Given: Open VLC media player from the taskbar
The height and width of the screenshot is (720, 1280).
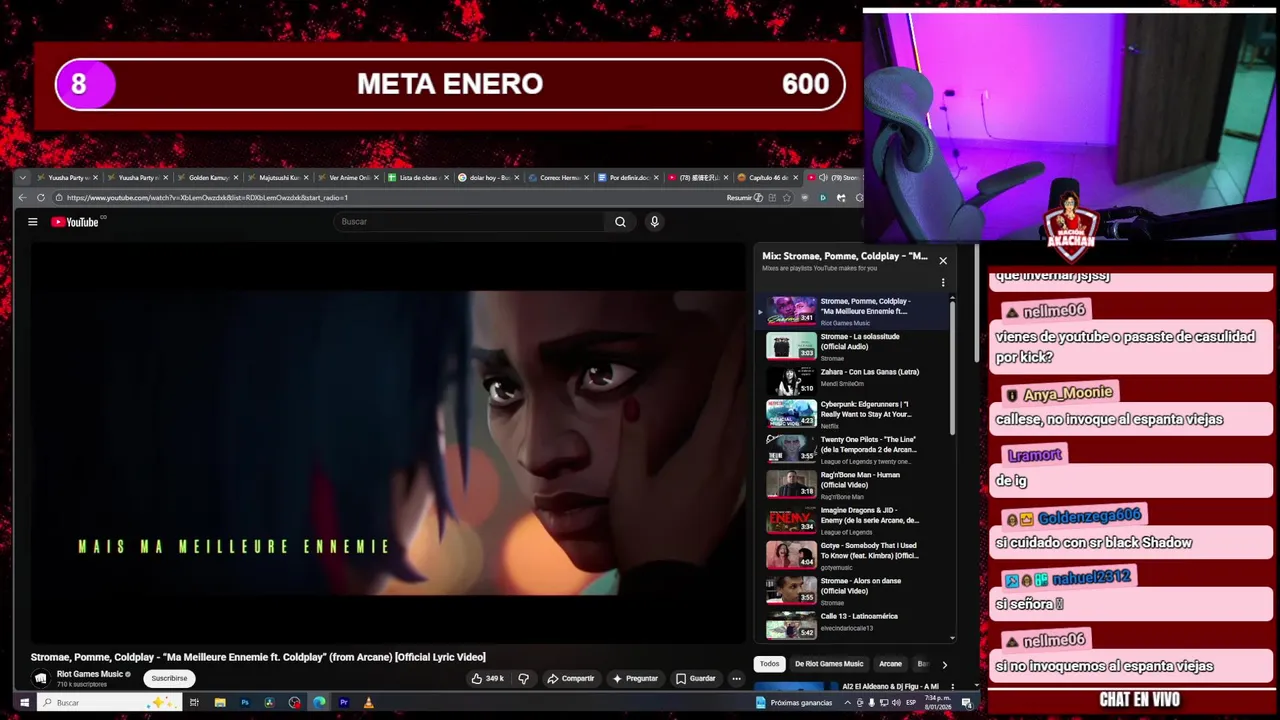Looking at the screenshot, I should pyautogui.click(x=369, y=703).
